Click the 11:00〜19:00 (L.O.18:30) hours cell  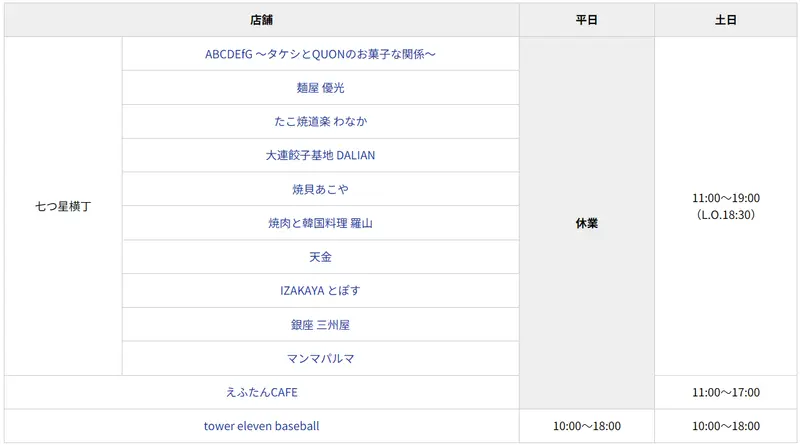coord(726,206)
